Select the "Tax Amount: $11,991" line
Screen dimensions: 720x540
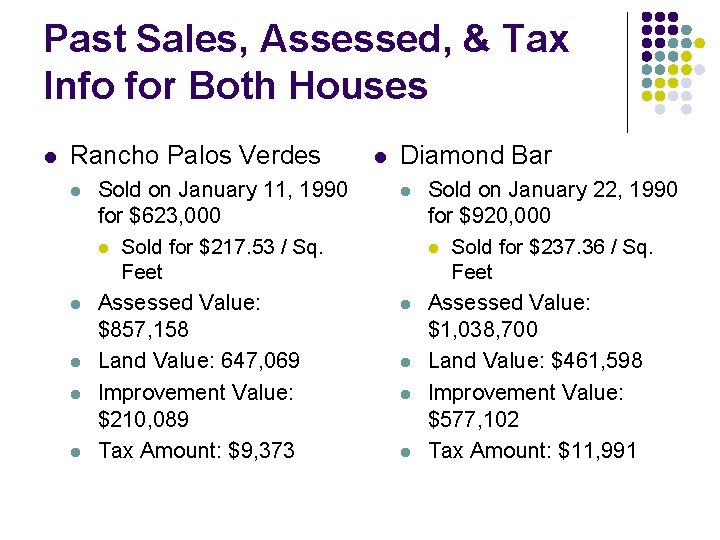coord(532,451)
